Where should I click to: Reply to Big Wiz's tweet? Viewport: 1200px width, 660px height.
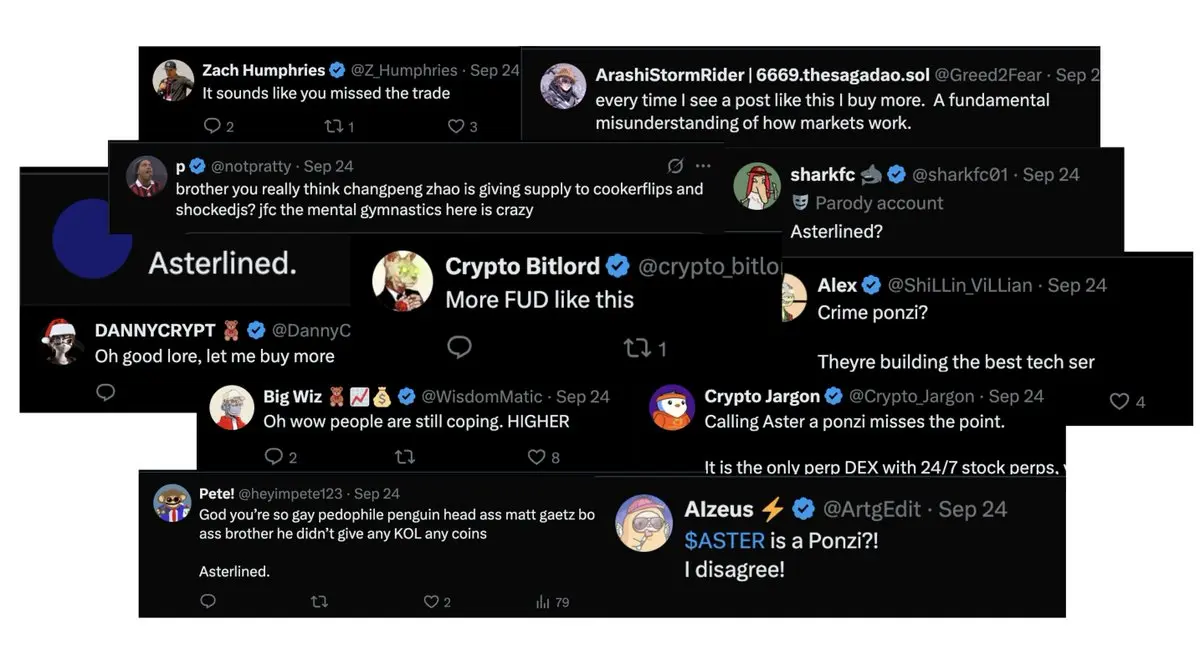pyautogui.click(x=273, y=457)
